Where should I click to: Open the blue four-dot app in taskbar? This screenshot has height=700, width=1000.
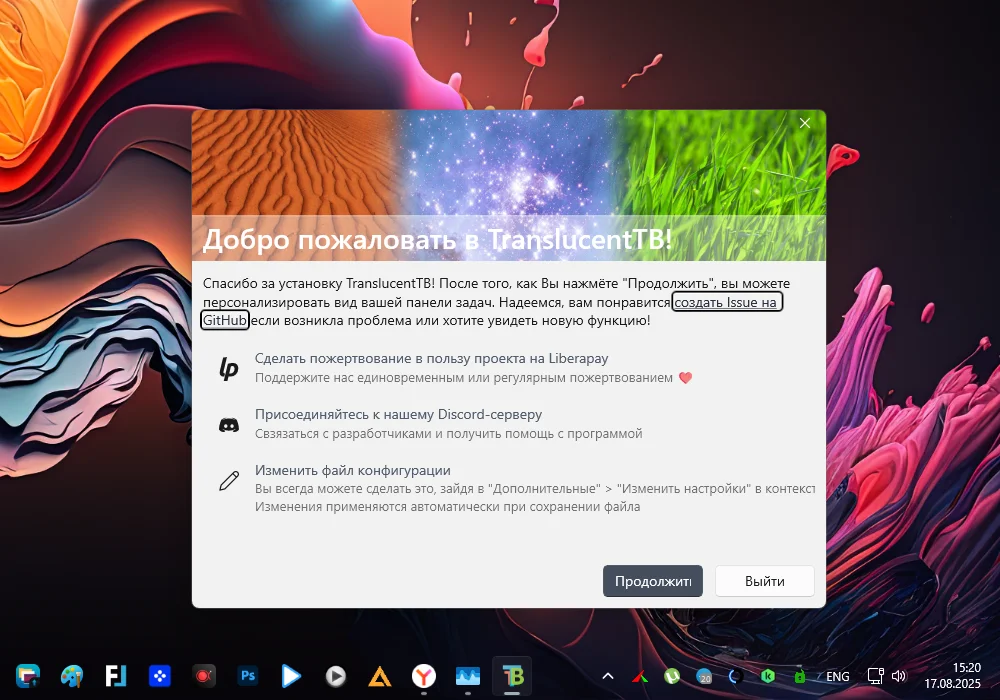159,676
